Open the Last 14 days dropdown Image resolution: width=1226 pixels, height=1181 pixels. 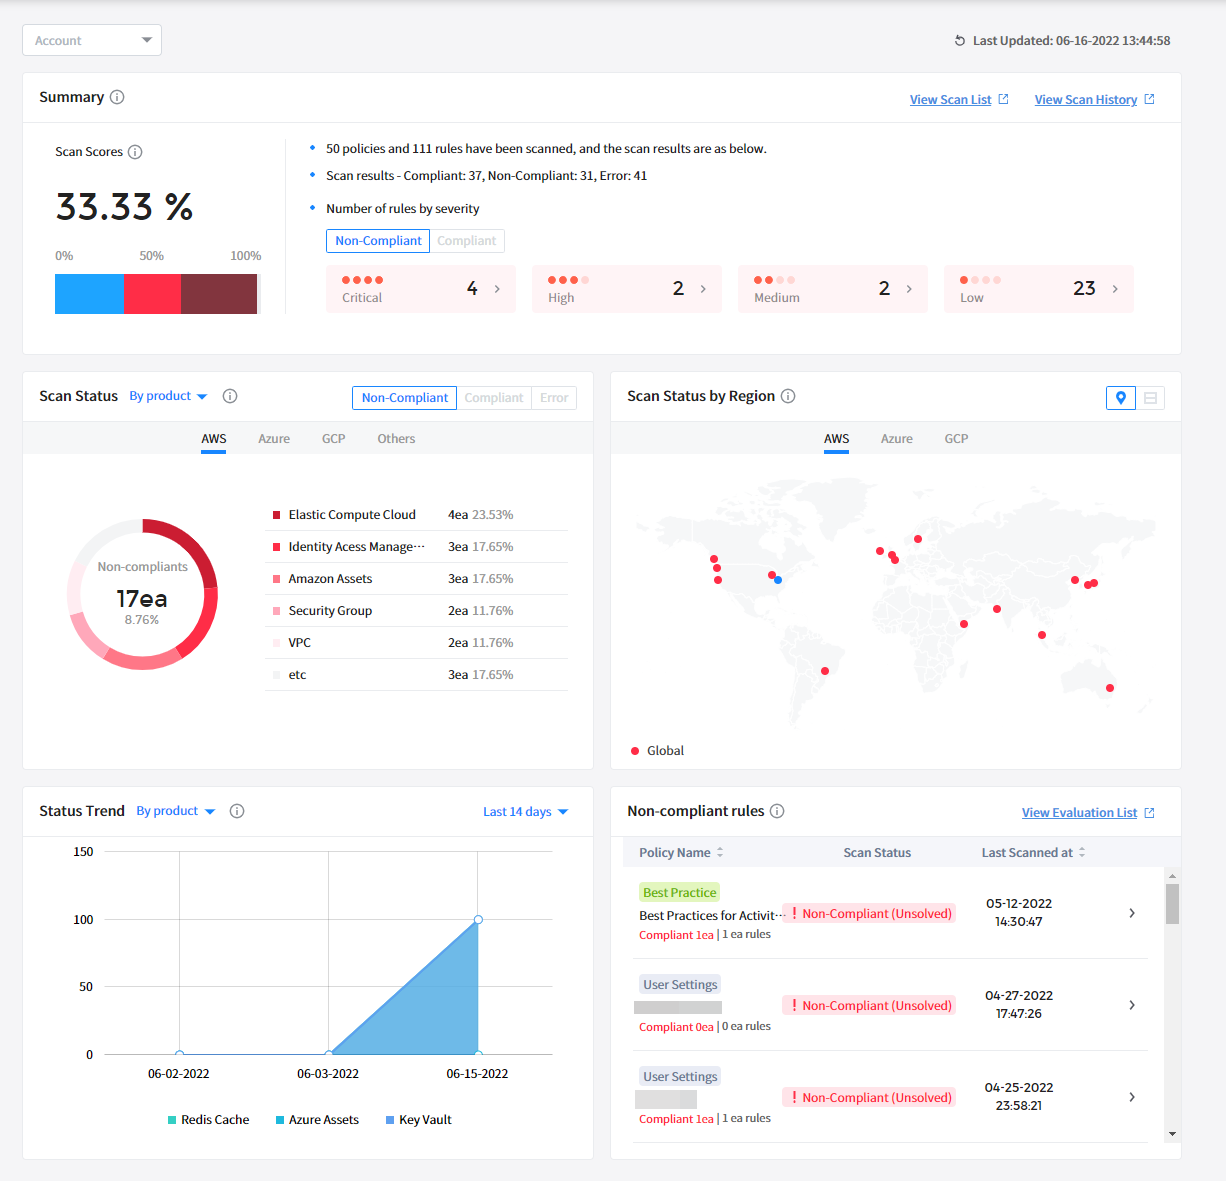(x=525, y=812)
